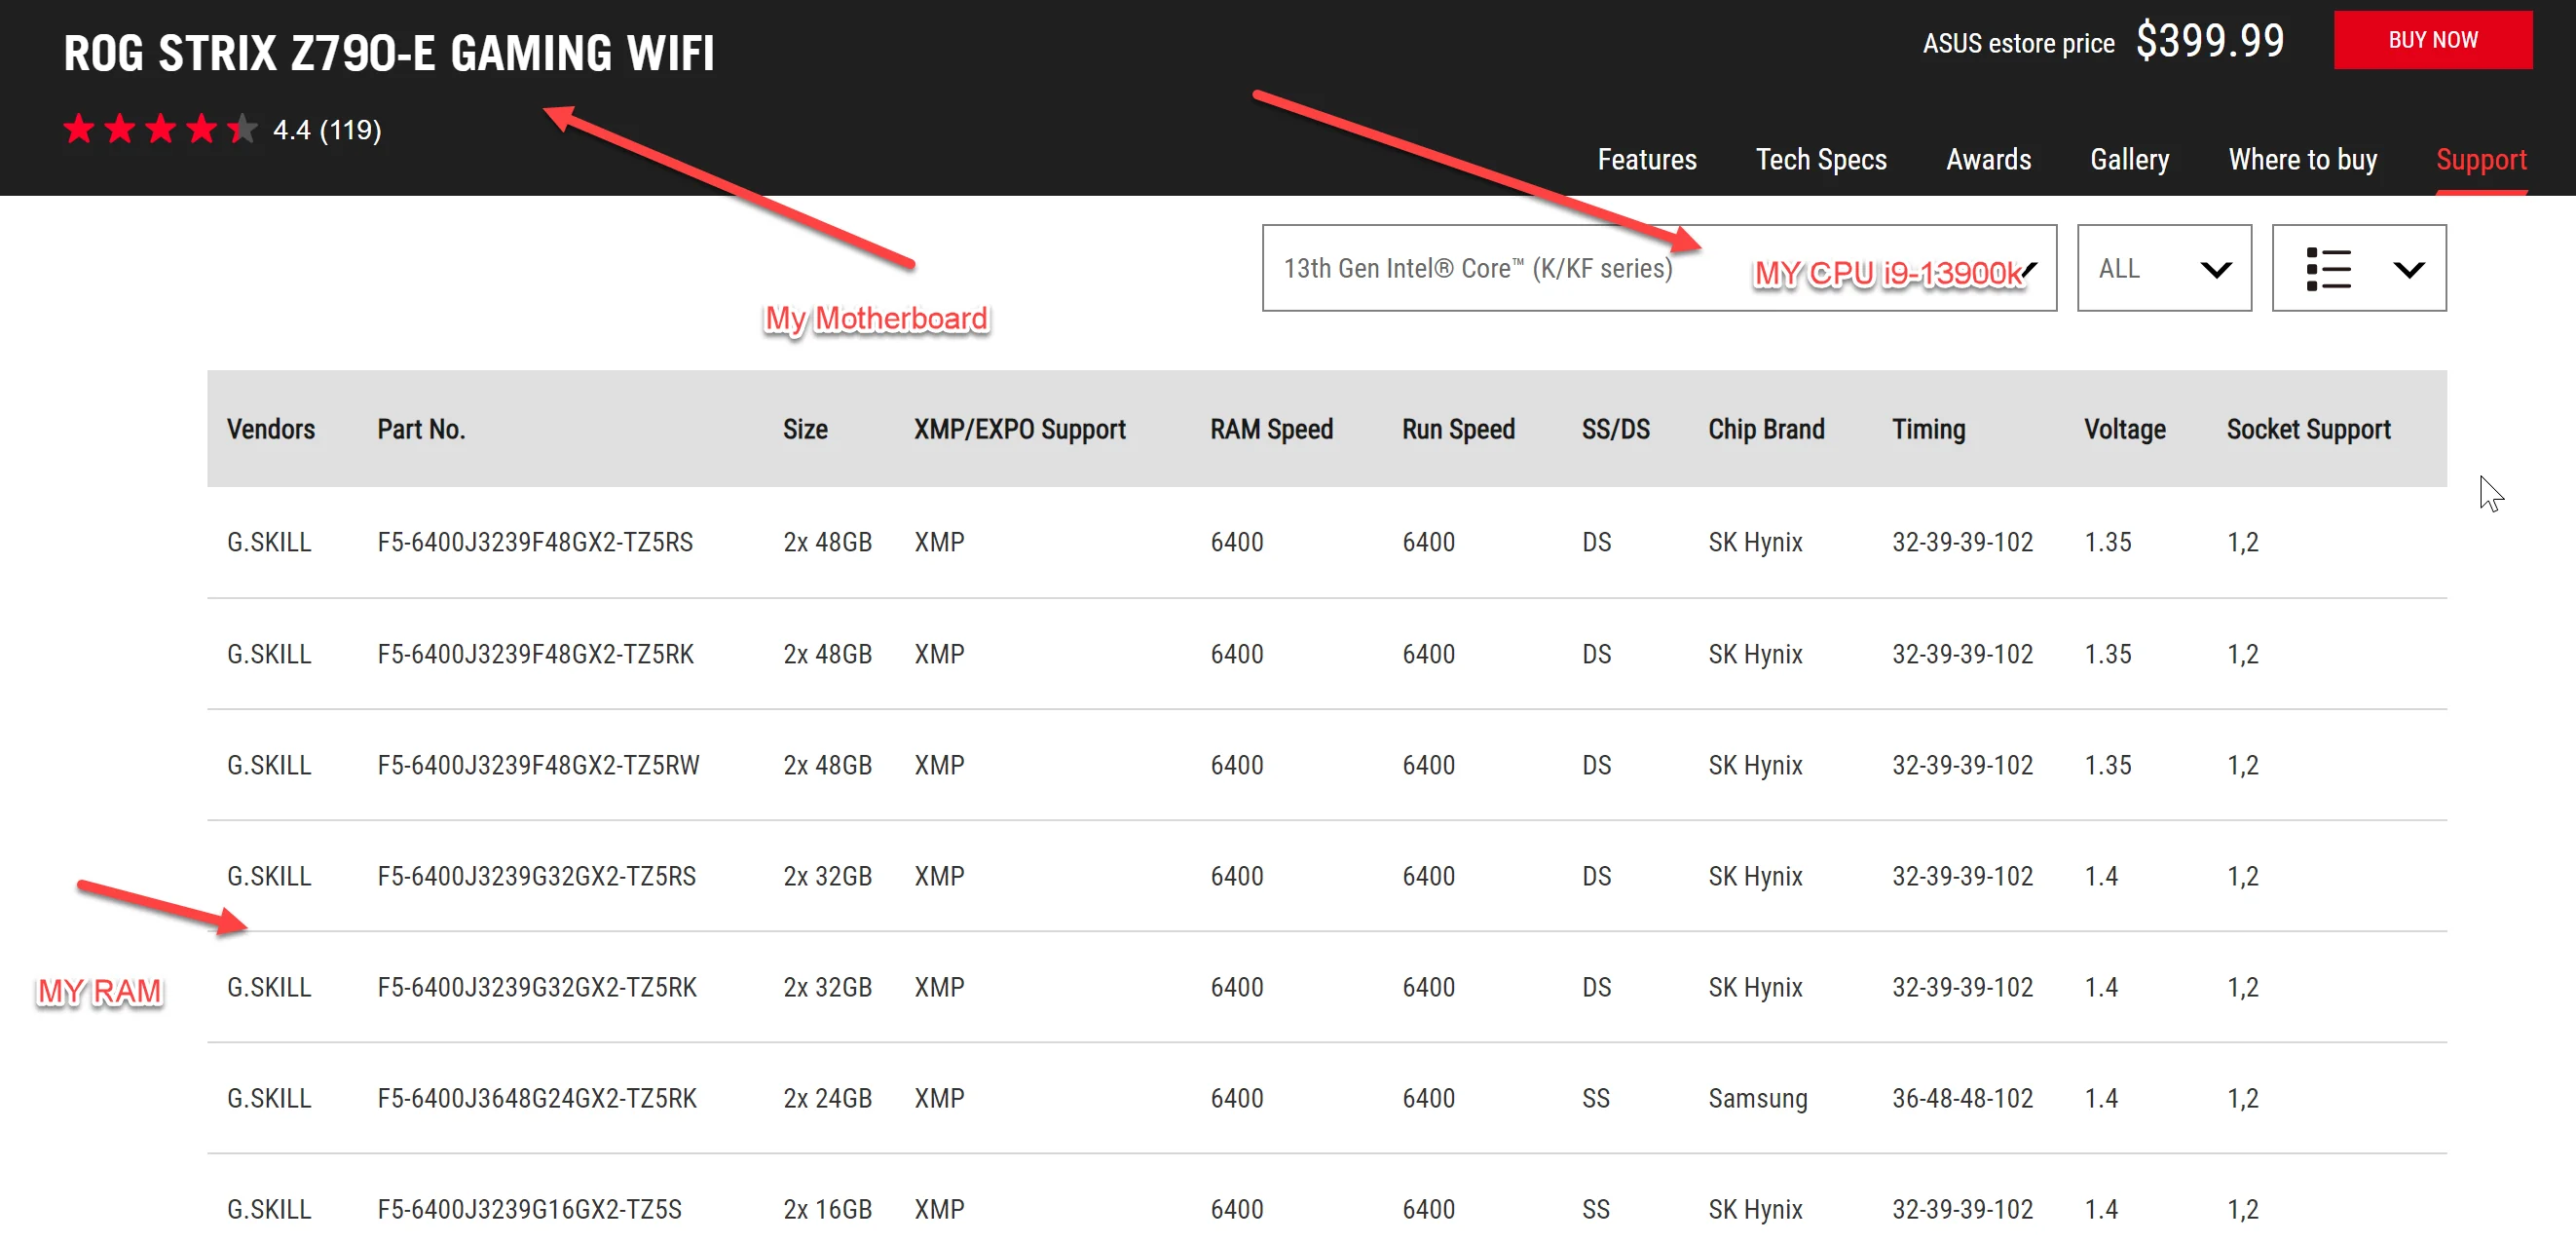Click the Support tab
The width and height of the screenshot is (2576, 1243).
coord(2480,160)
